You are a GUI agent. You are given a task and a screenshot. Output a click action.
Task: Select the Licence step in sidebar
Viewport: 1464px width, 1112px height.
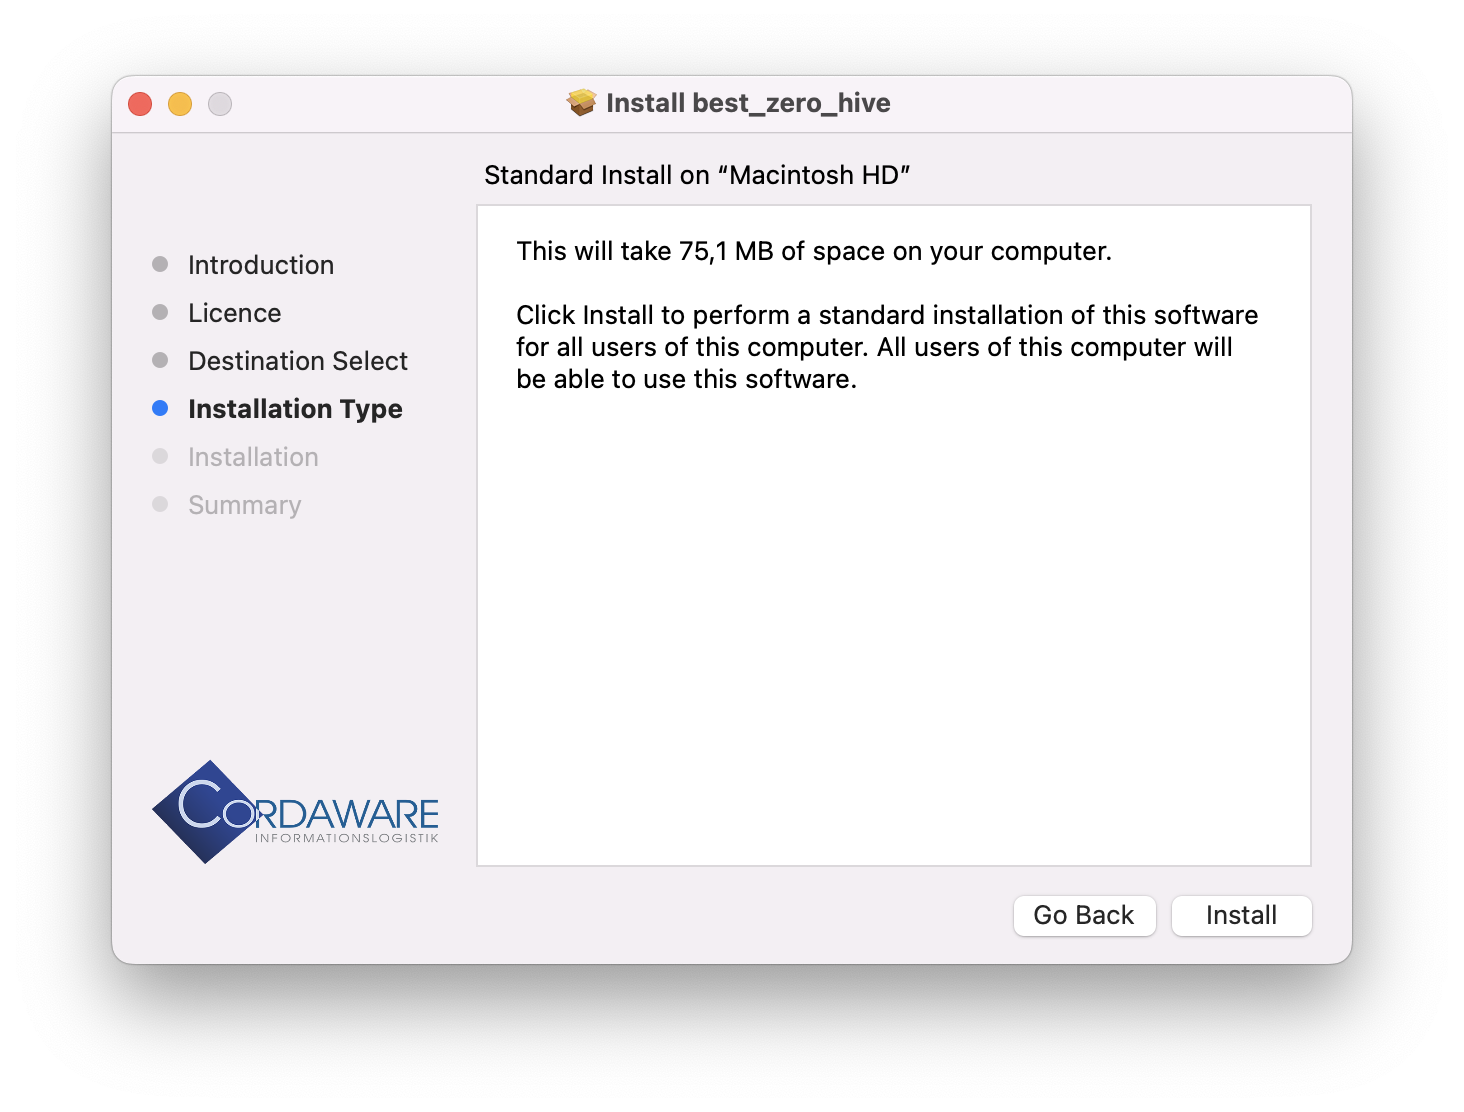coord(235,313)
